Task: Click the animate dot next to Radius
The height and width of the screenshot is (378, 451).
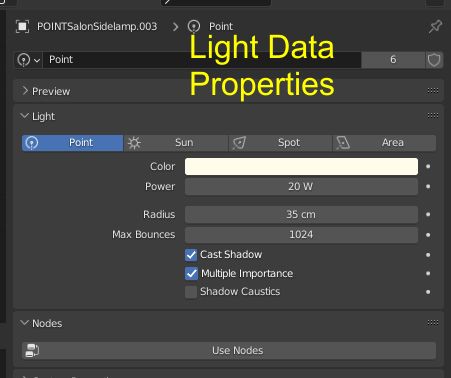Action: [x=428, y=214]
